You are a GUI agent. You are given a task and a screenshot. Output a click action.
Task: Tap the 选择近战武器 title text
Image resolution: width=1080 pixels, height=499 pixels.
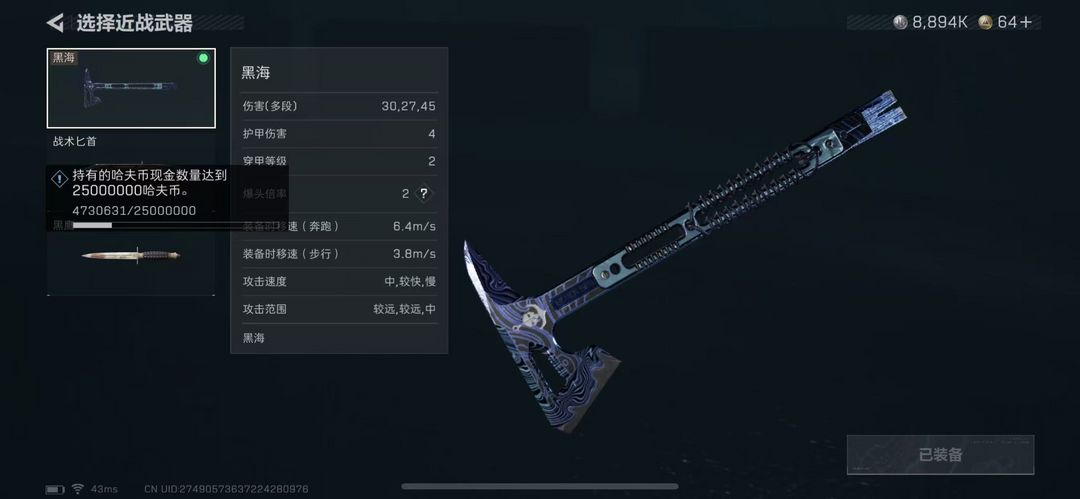pyautogui.click(x=134, y=23)
